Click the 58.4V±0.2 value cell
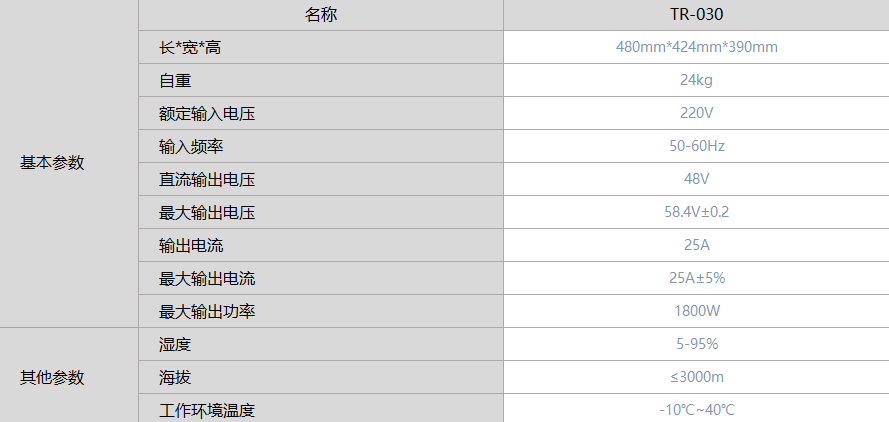This screenshot has height=422, width=889. click(x=697, y=213)
